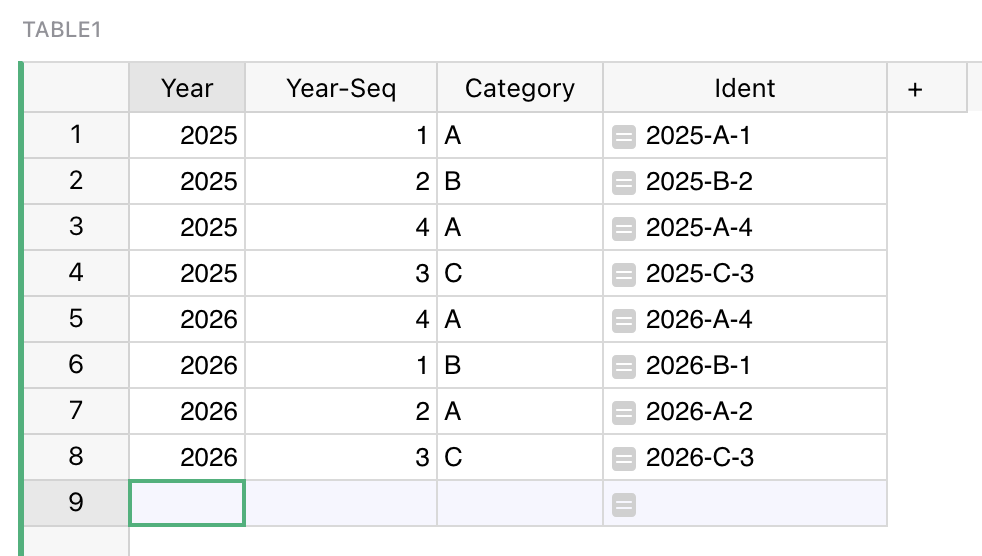Select the Year-Seq column header
Viewport: 982px width, 556px height.
341,89
